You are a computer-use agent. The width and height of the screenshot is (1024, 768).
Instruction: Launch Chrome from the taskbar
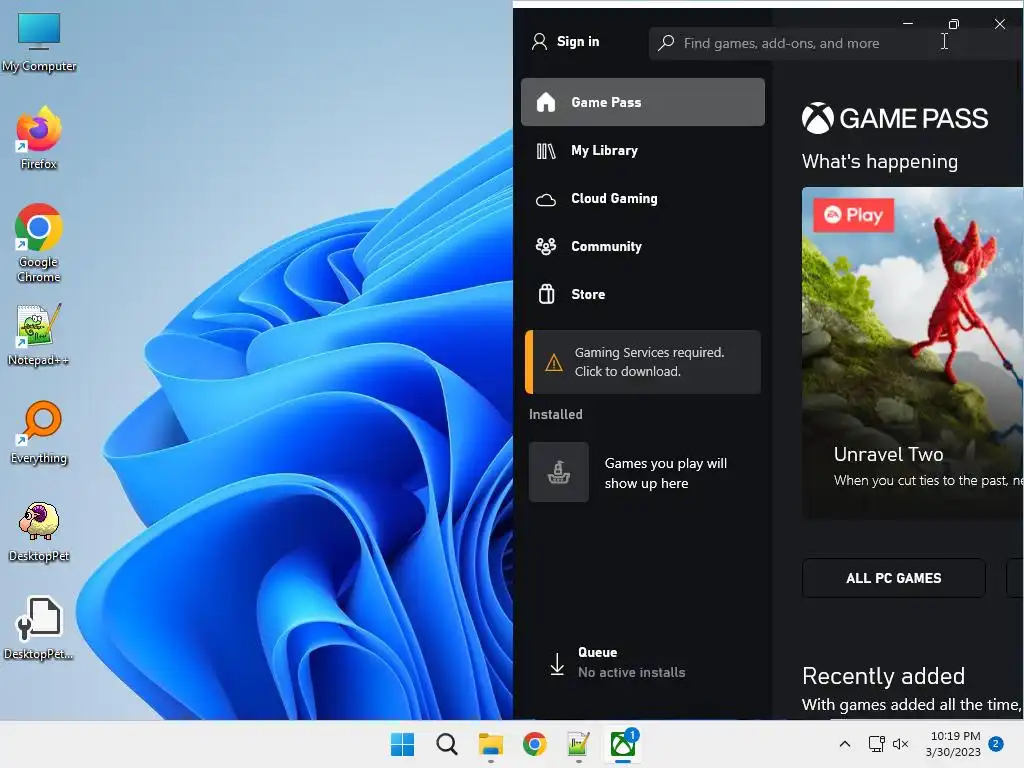point(535,744)
